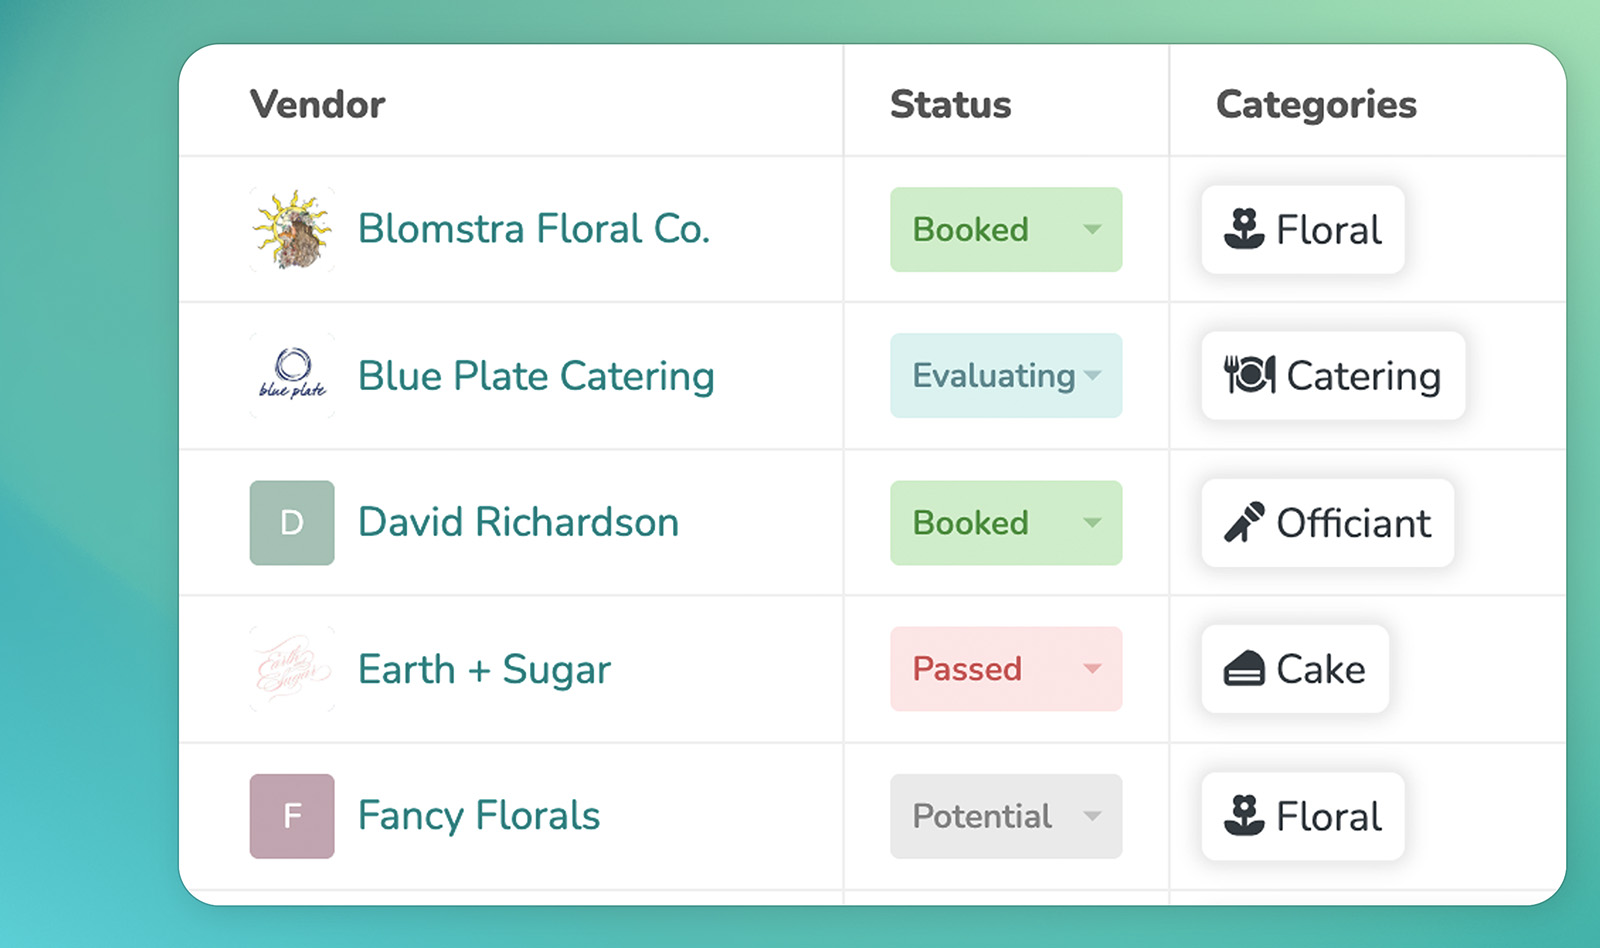The height and width of the screenshot is (948, 1600).
Task: Click the flower icon in Fancy Florals row
Action: tap(1244, 815)
